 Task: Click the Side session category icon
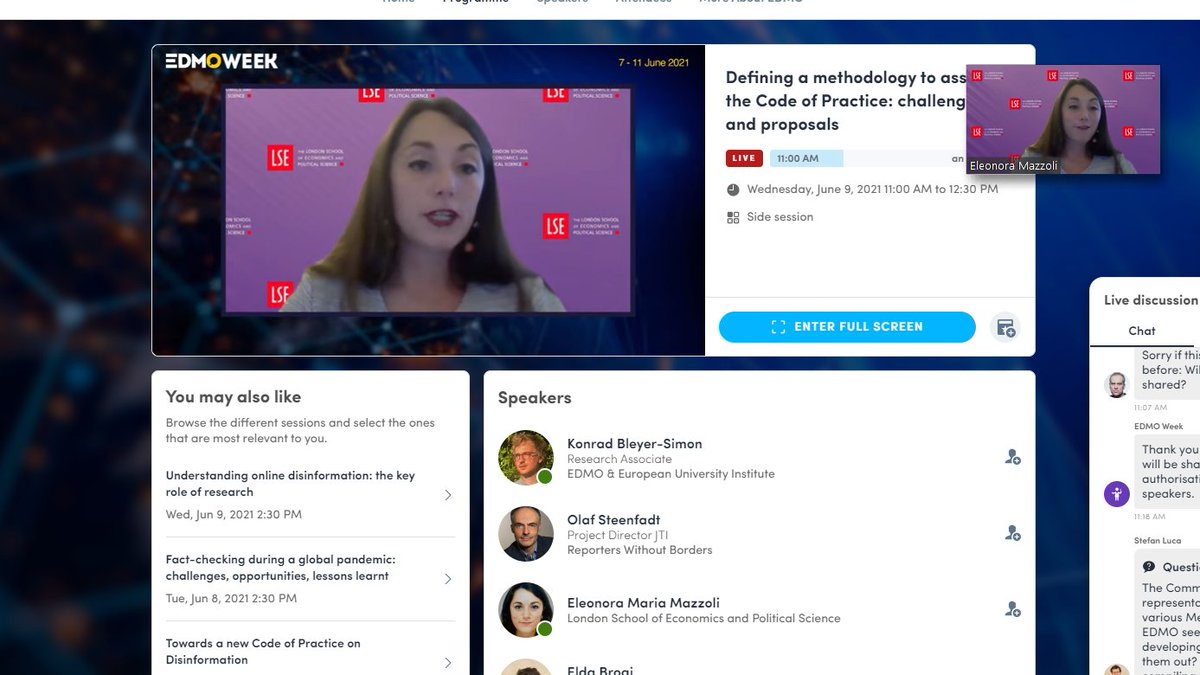[x=731, y=217]
